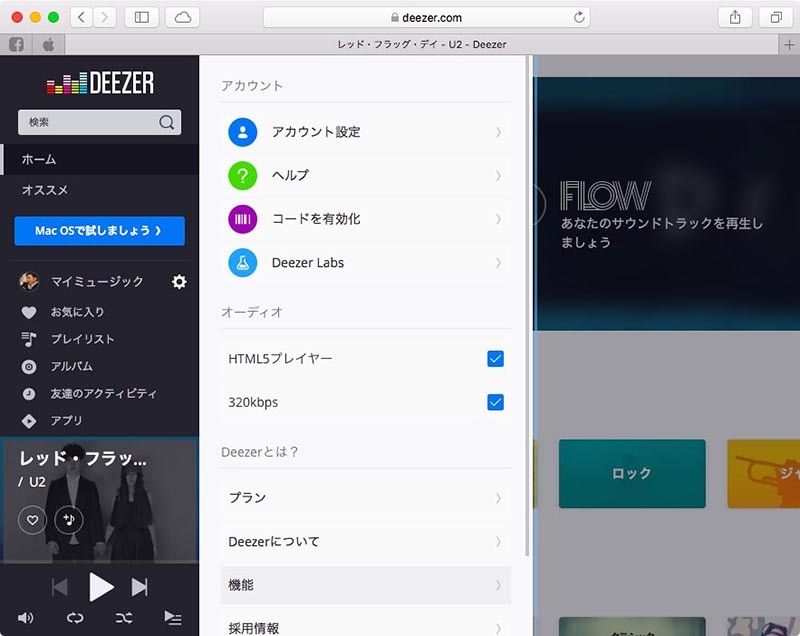800x636 pixels.
Task: Click the U2 album artwork
Action: coord(101,501)
